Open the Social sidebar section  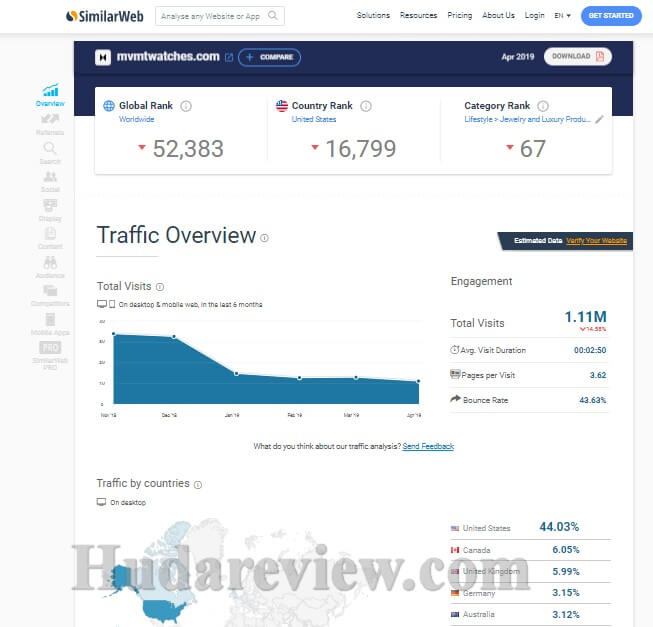tap(50, 182)
